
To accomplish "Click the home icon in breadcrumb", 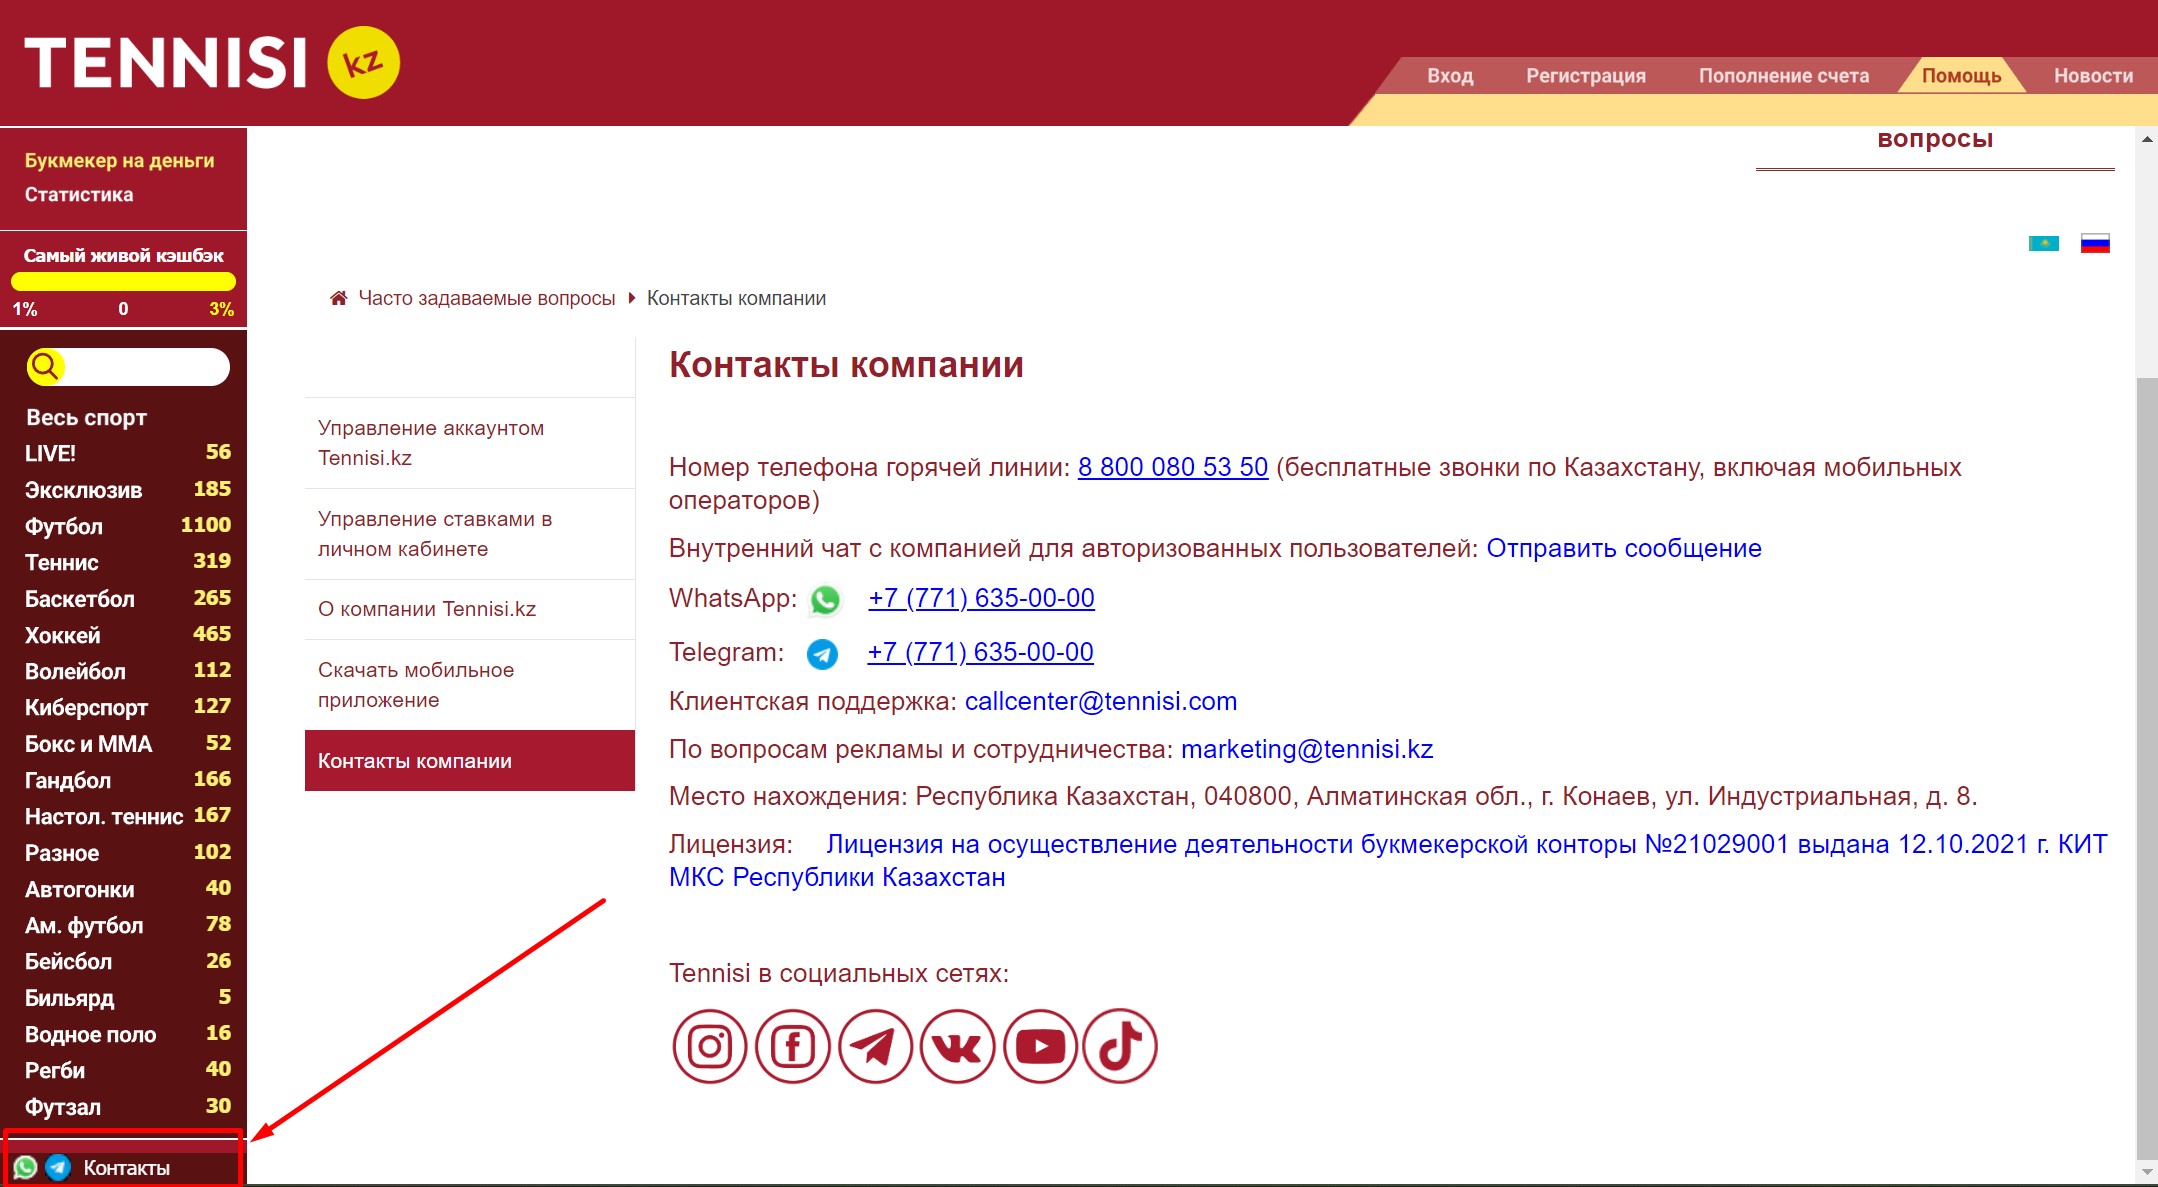I will click(339, 298).
